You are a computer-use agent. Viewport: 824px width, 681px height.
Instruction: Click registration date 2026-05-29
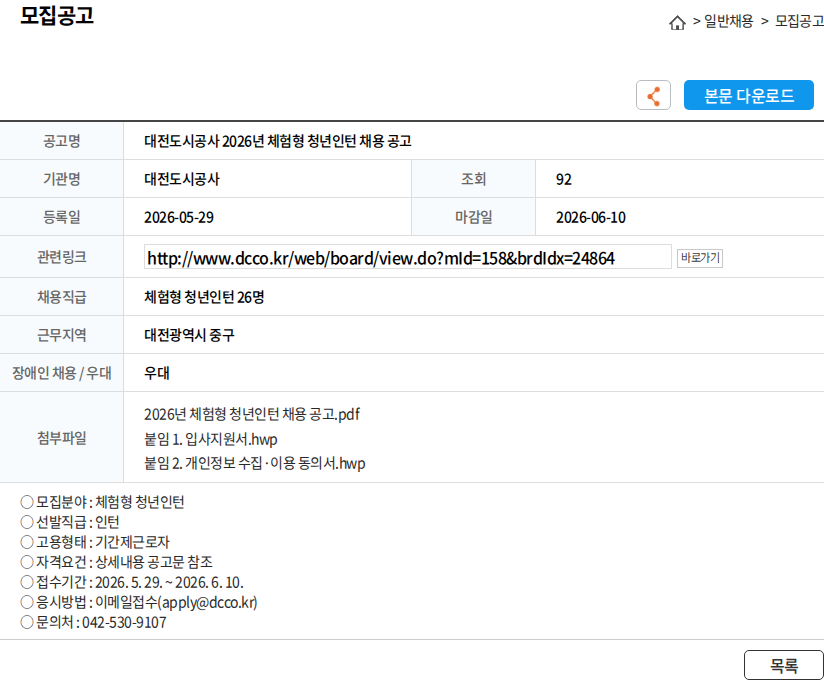pos(179,218)
